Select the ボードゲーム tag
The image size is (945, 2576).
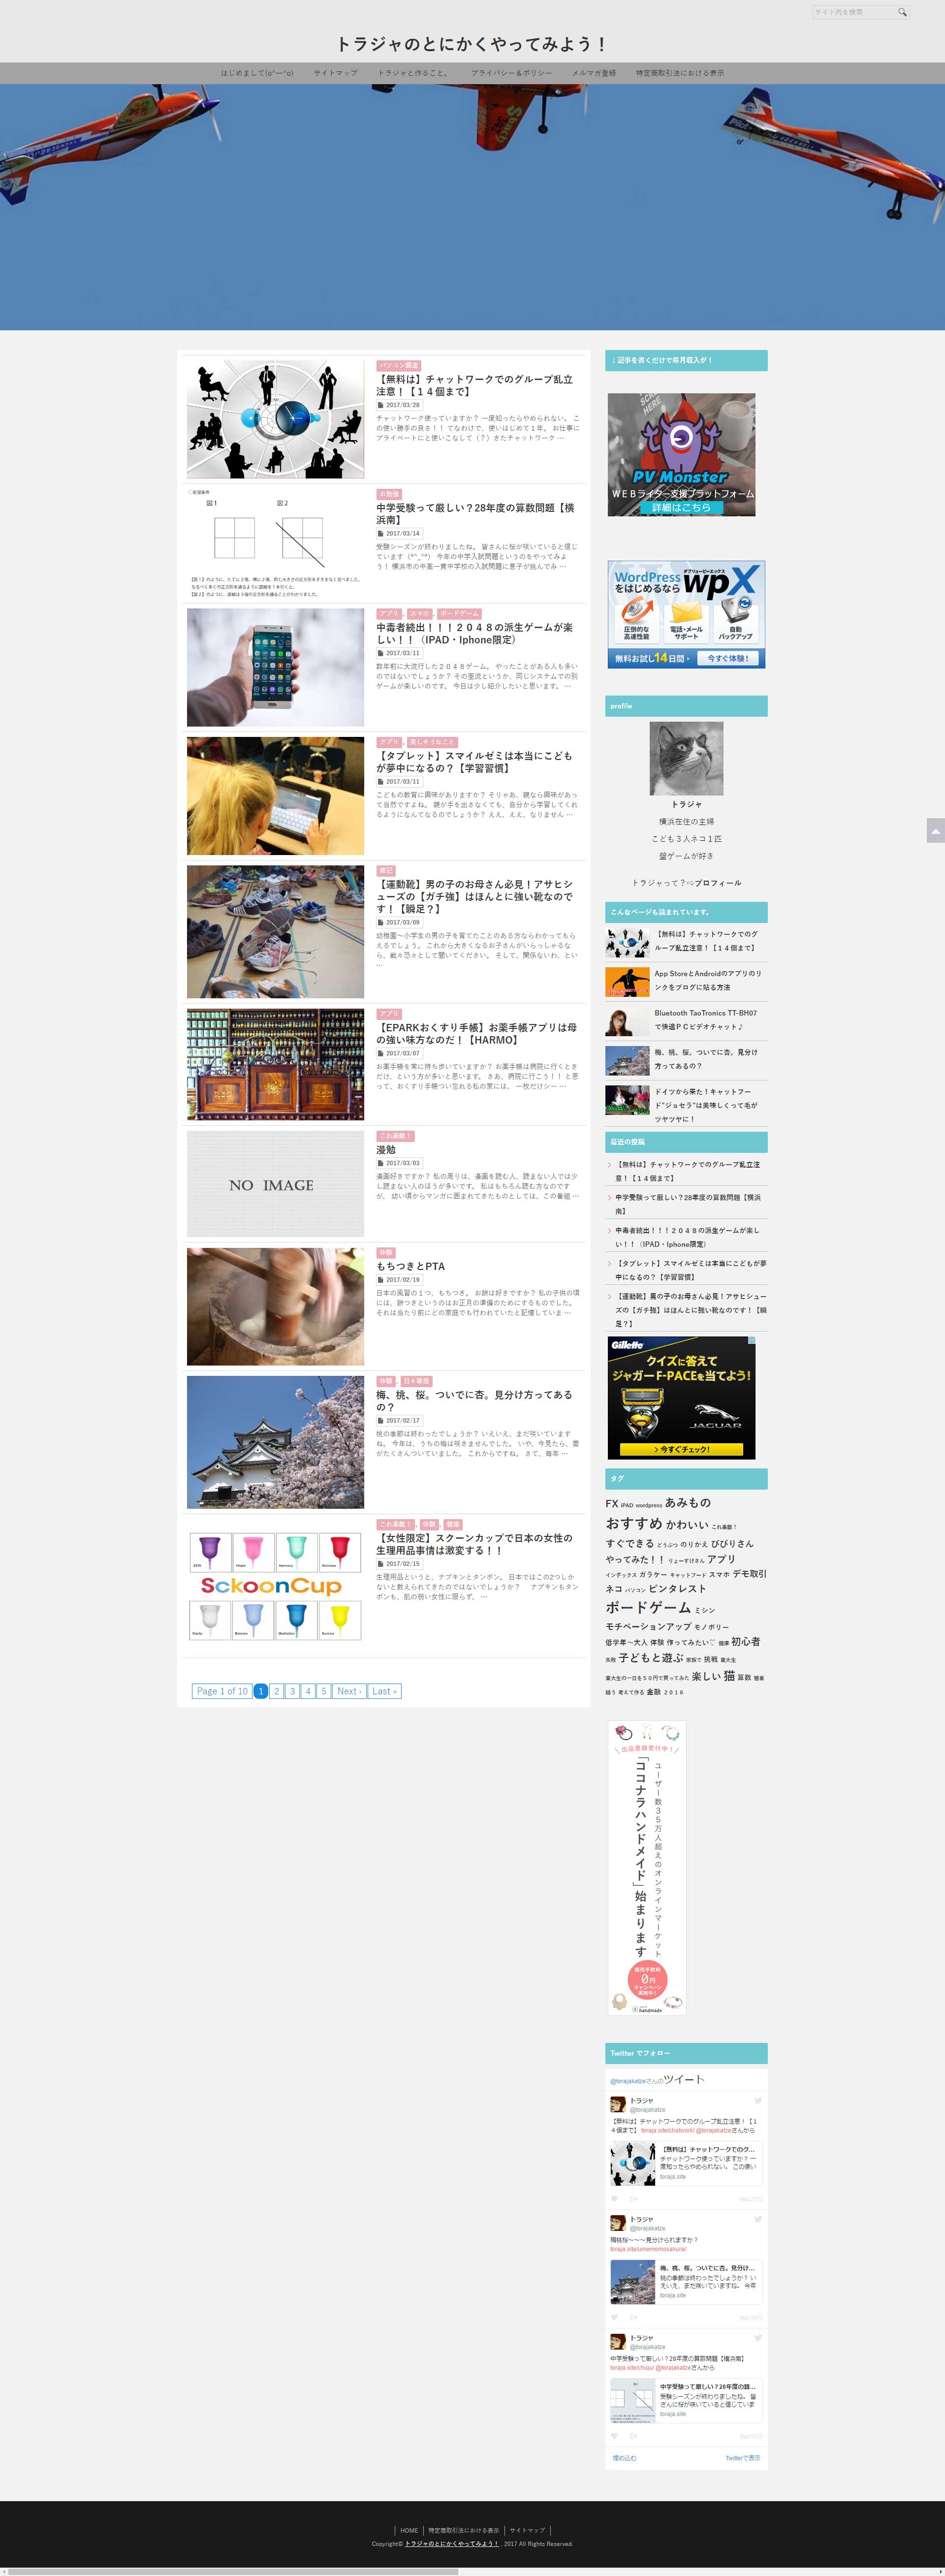[x=648, y=1607]
